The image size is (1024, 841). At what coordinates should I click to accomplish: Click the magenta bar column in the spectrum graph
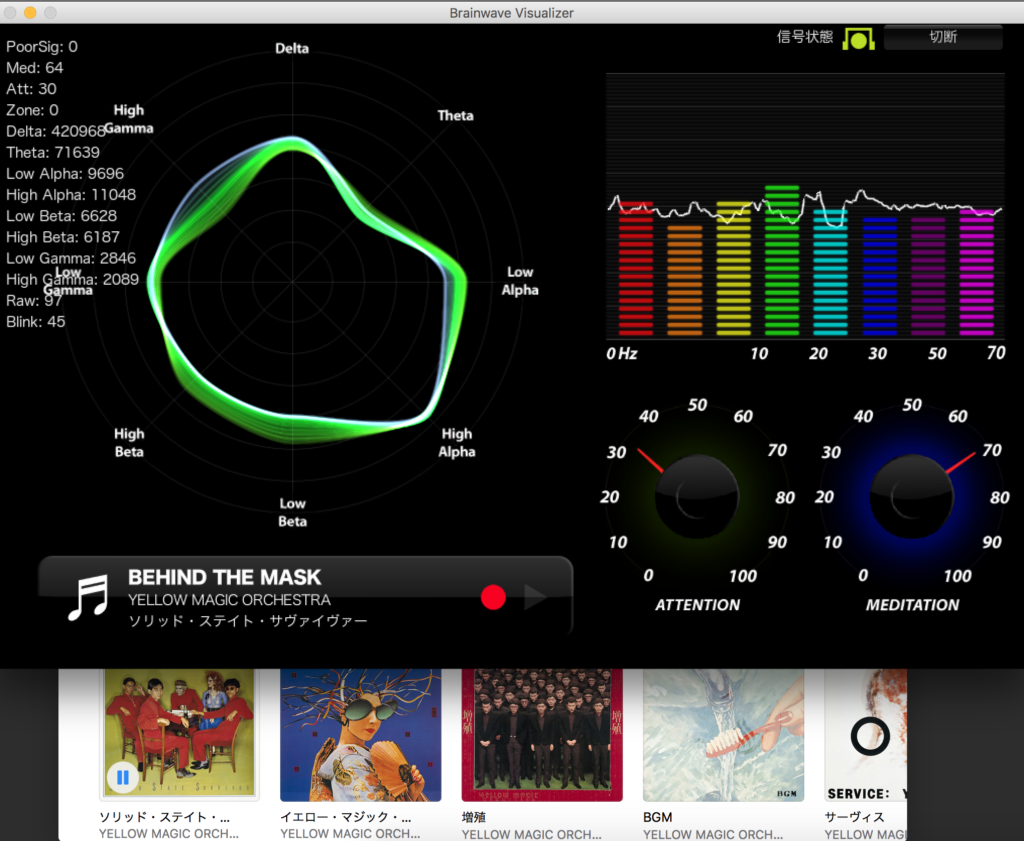[976, 273]
